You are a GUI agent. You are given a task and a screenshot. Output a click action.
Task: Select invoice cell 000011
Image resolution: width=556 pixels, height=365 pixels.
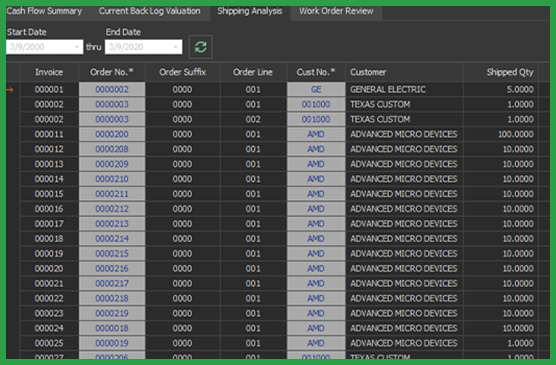coord(49,134)
